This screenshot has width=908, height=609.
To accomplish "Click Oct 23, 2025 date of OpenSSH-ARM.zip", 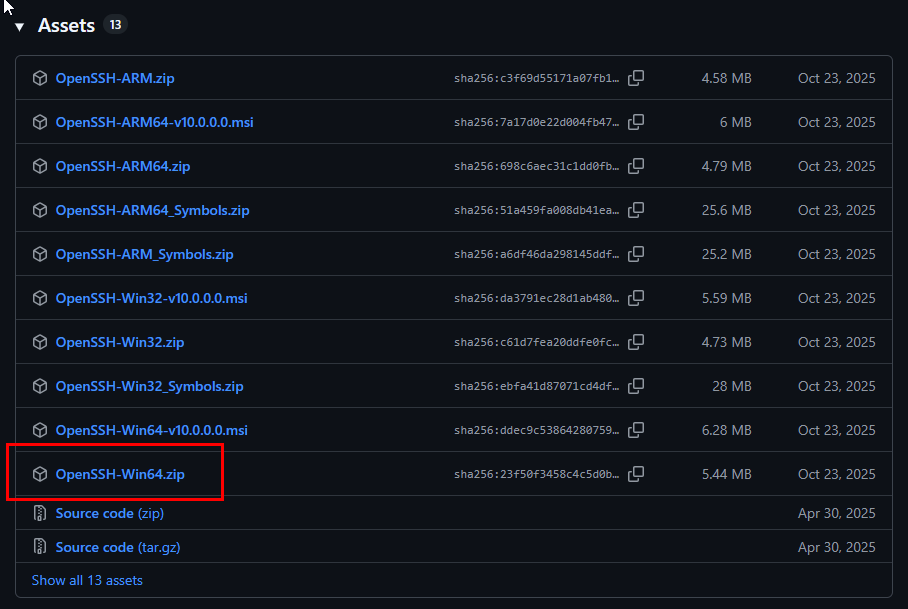I will [x=836, y=78].
